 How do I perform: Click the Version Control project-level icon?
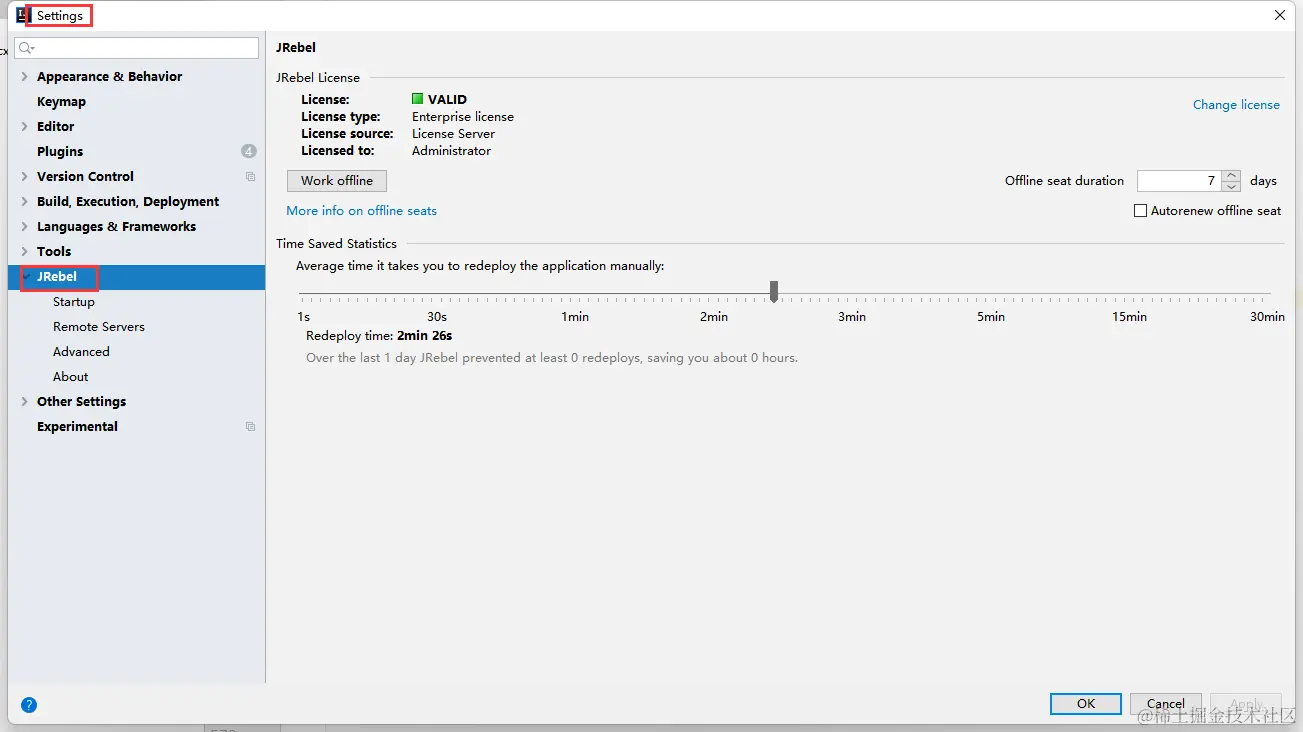click(250, 177)
